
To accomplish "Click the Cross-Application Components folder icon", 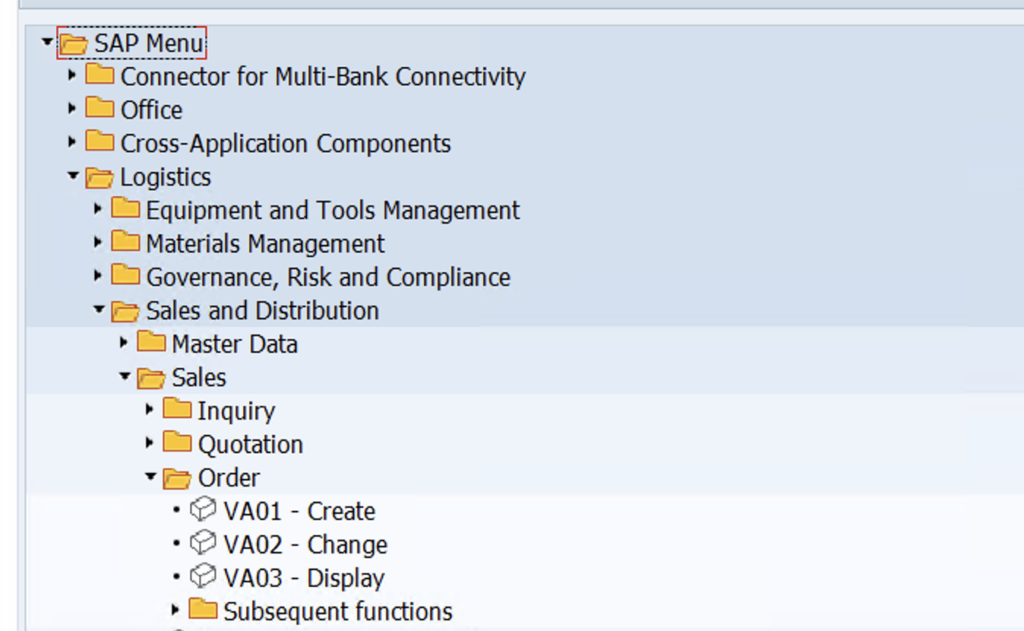I will 99,140.
